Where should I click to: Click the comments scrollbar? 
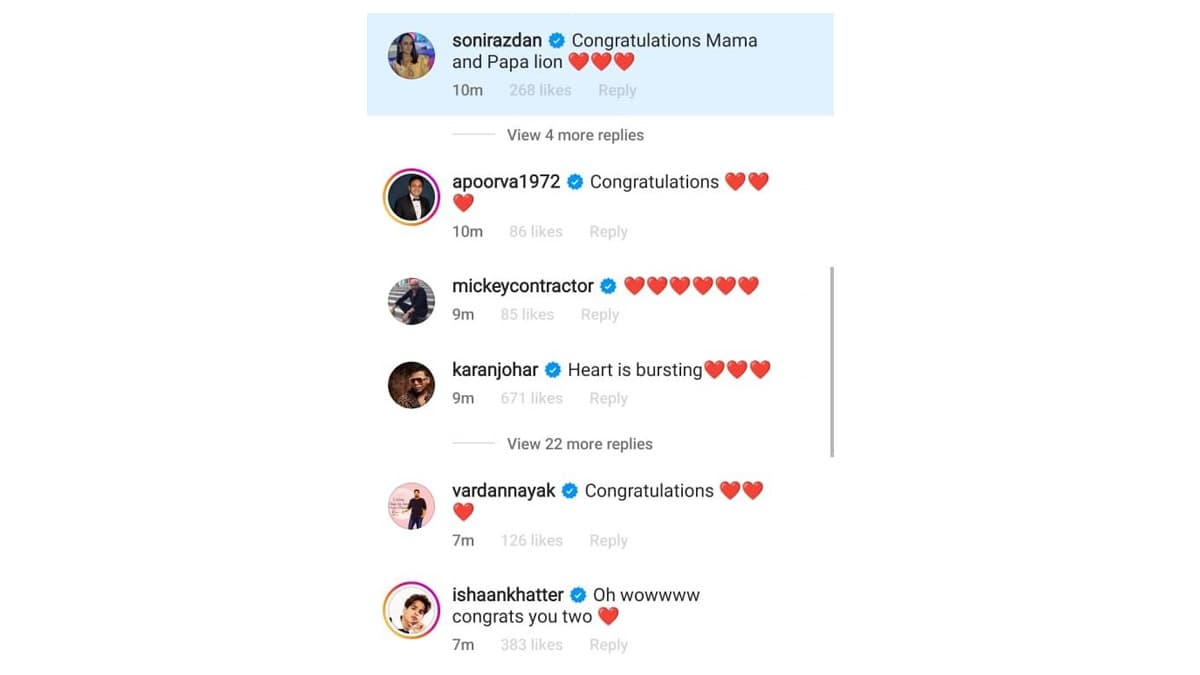click(832, 362)
